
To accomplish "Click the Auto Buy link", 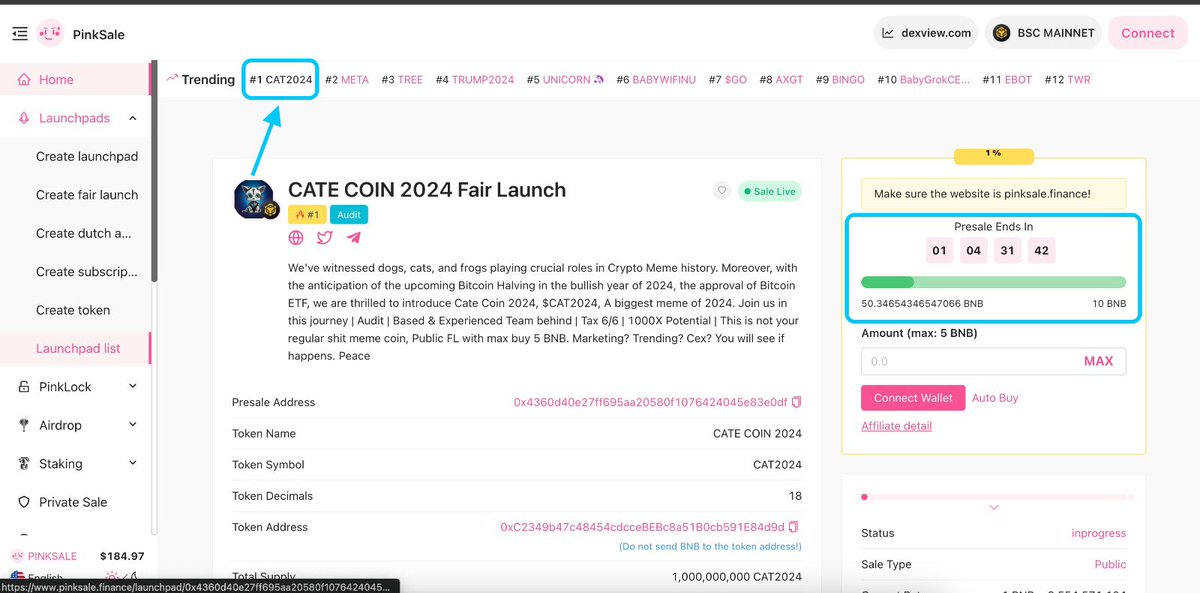I will (x=995, y=398).
